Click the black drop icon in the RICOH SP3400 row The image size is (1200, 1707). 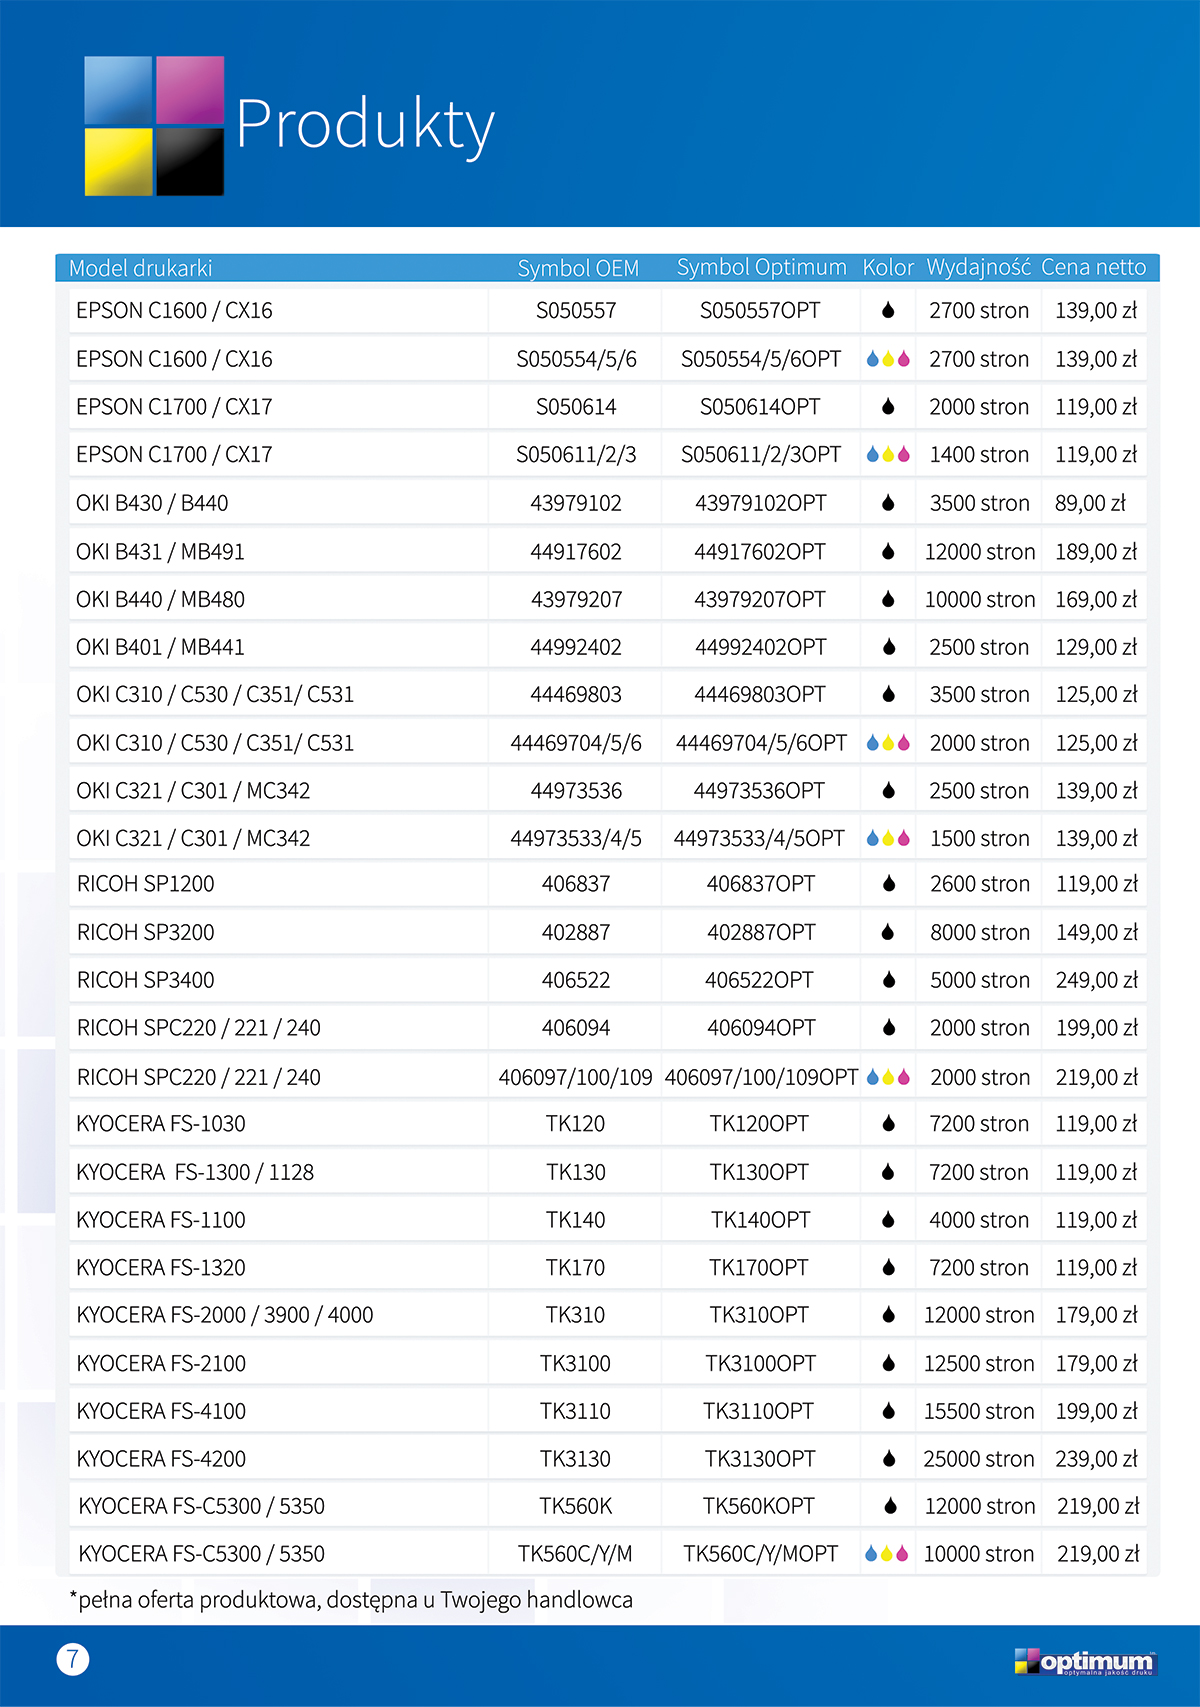(x=888, y=980)
